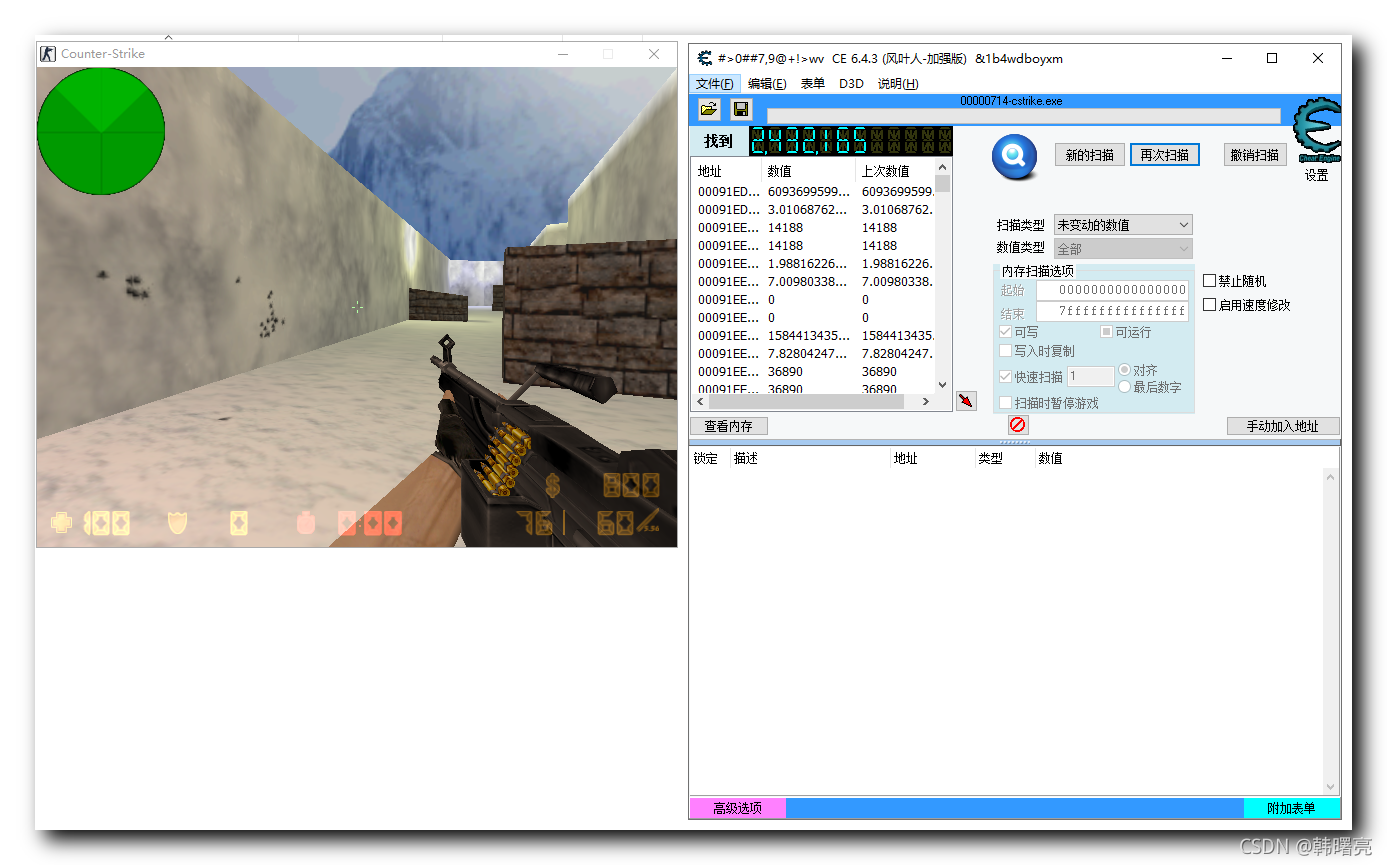Click the quick scan alignment value field

pyautogui.click(x=1091, y=377)
